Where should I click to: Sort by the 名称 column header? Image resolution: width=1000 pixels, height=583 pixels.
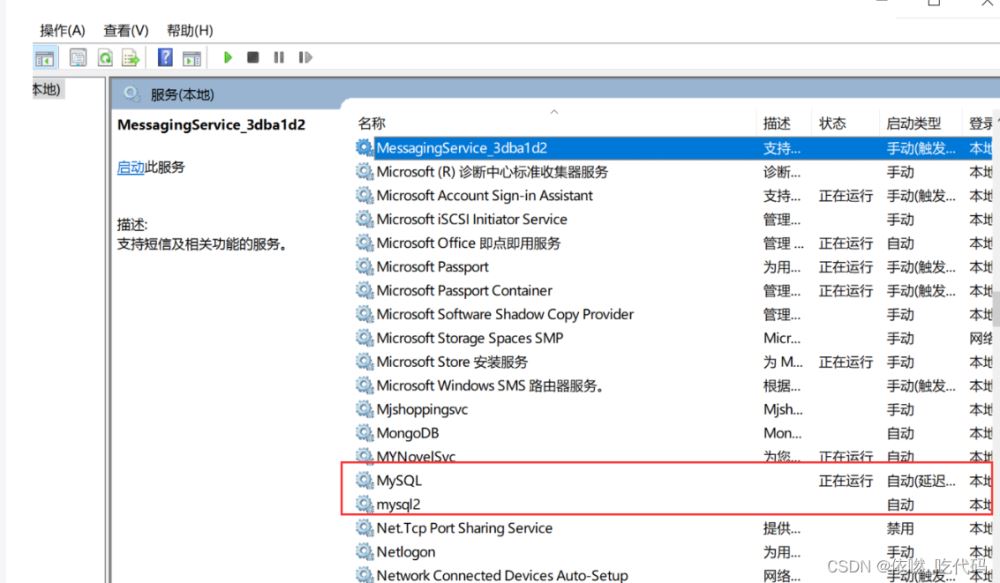pos(371,123)
